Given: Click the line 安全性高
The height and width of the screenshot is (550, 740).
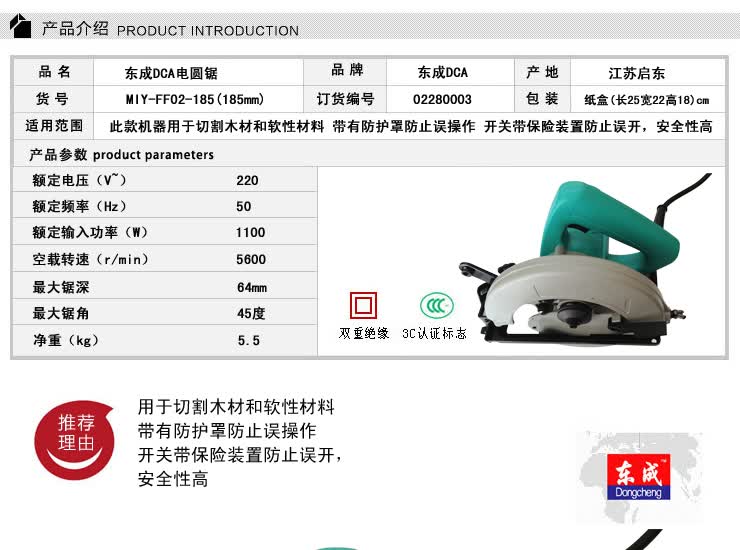Looking at the screenshot, I should coord(173,479).
